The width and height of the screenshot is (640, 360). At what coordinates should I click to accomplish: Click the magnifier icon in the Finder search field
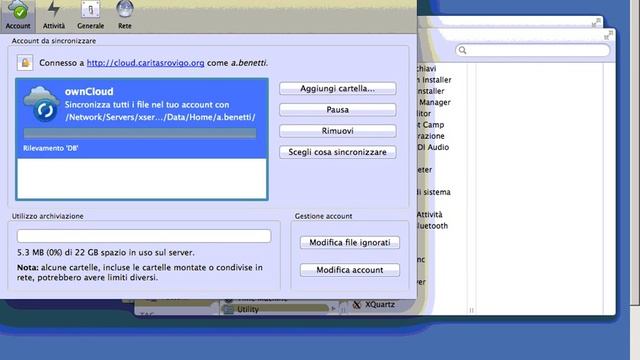[x=462, y=50]
